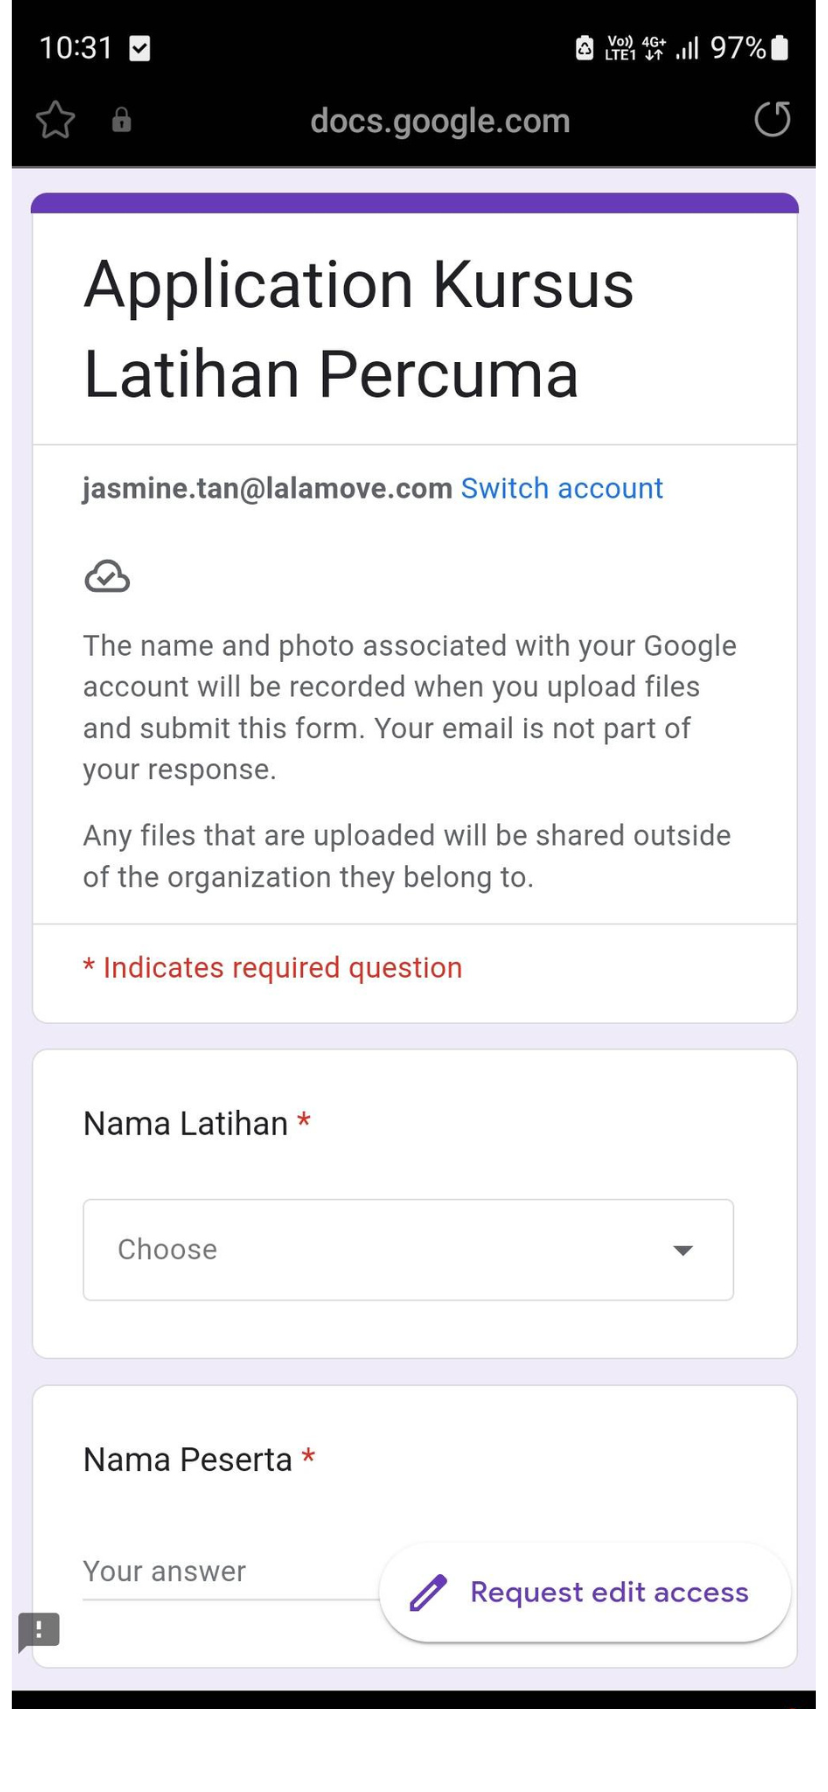Open the report problem exclamation icon
828x1792 pixels.
tap(39, 1631)
